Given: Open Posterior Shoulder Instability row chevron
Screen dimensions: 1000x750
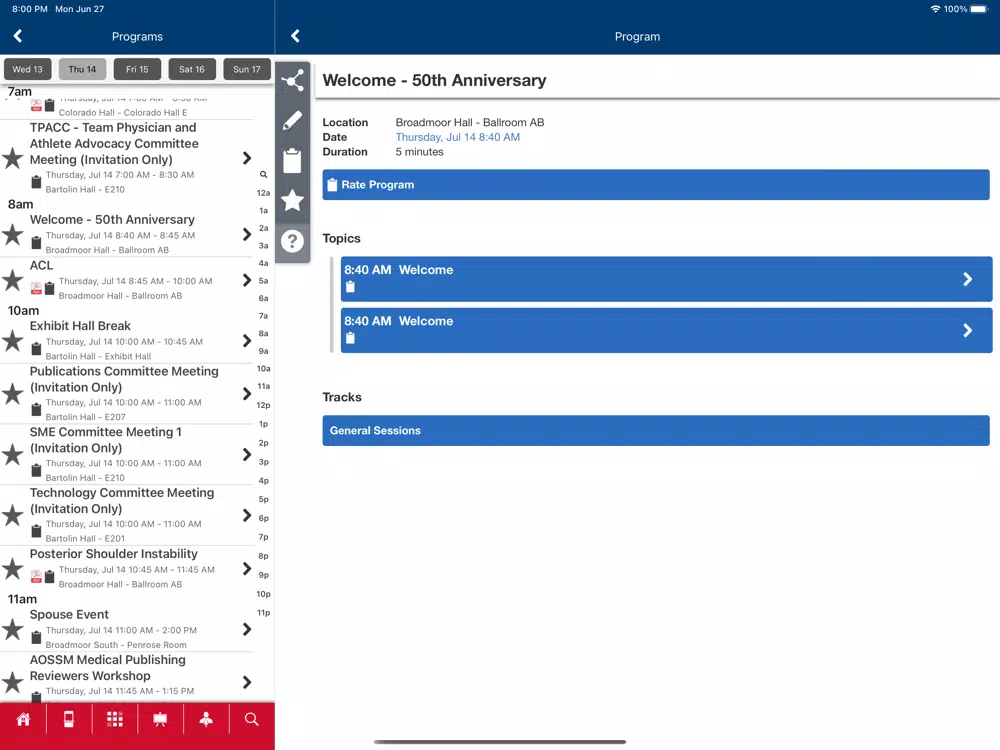Looking at the screenshot, I should point(247,569).
